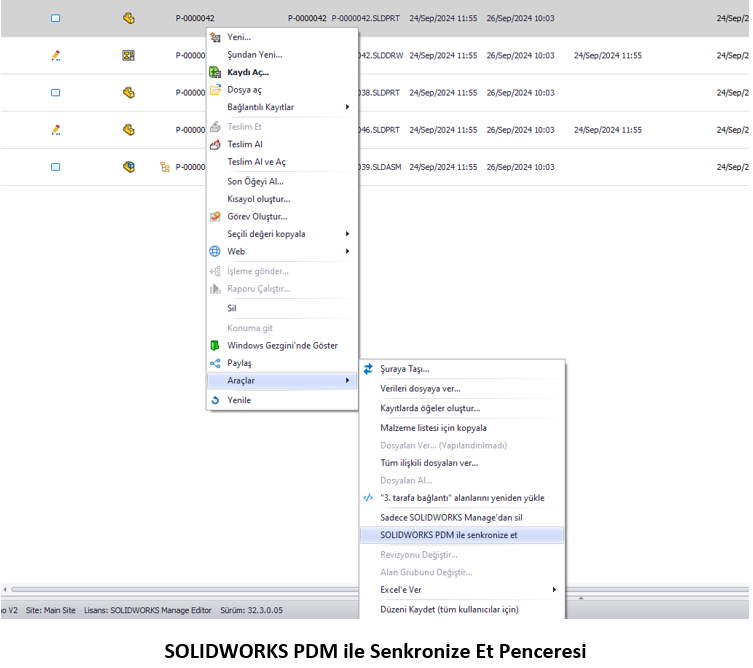
Task: Click Düzeni Kaydet (tüm kullanıcılar için)
Action: click(x=449, y=609)
